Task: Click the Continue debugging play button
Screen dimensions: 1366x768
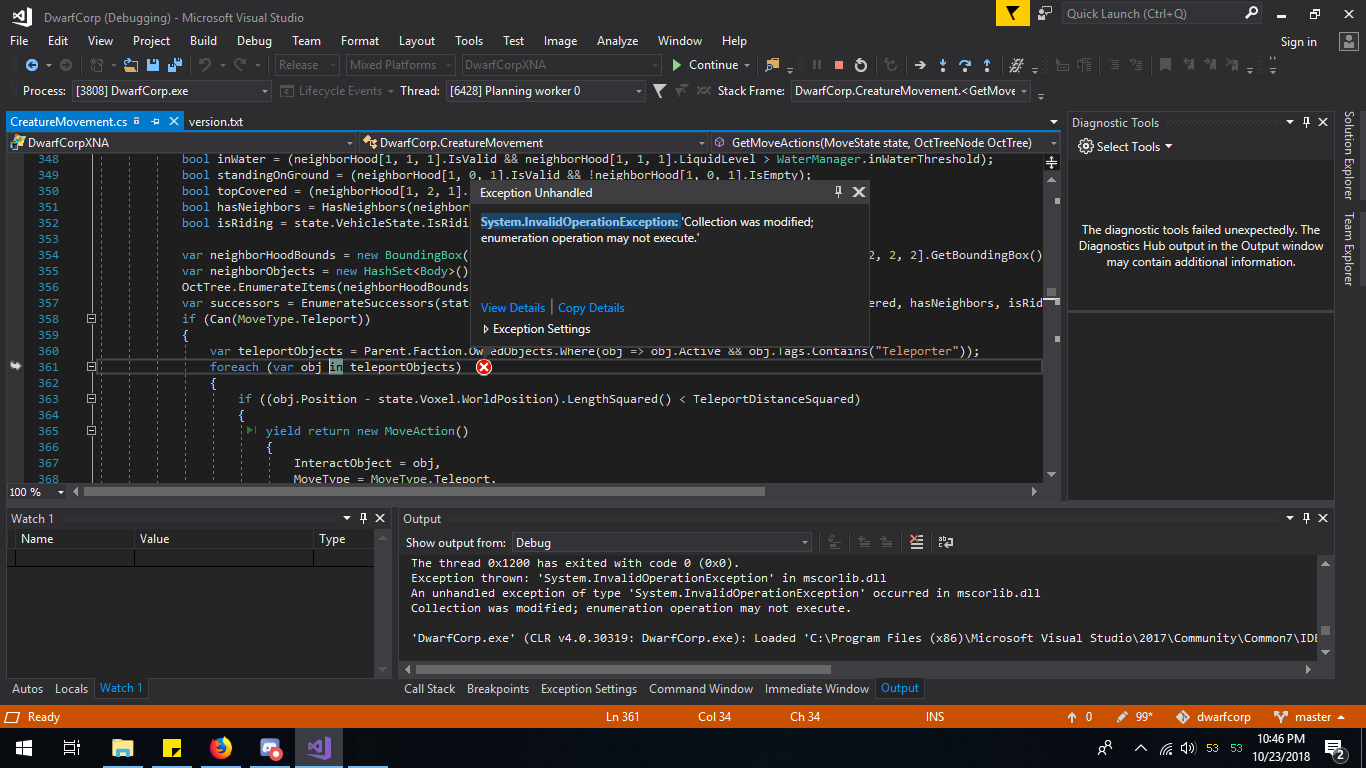Action: (x=705, y=65)
